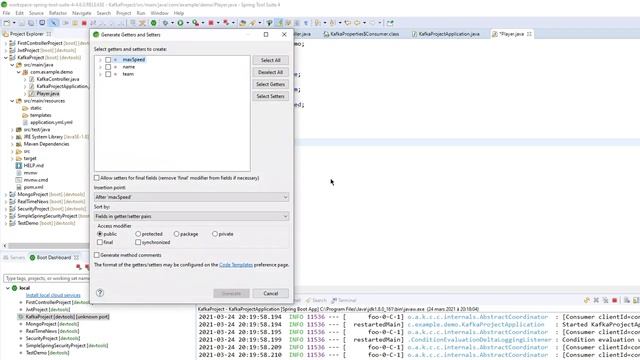Expand the team tree node
This screenshot has width=640, height=360.
pos(100,74)
